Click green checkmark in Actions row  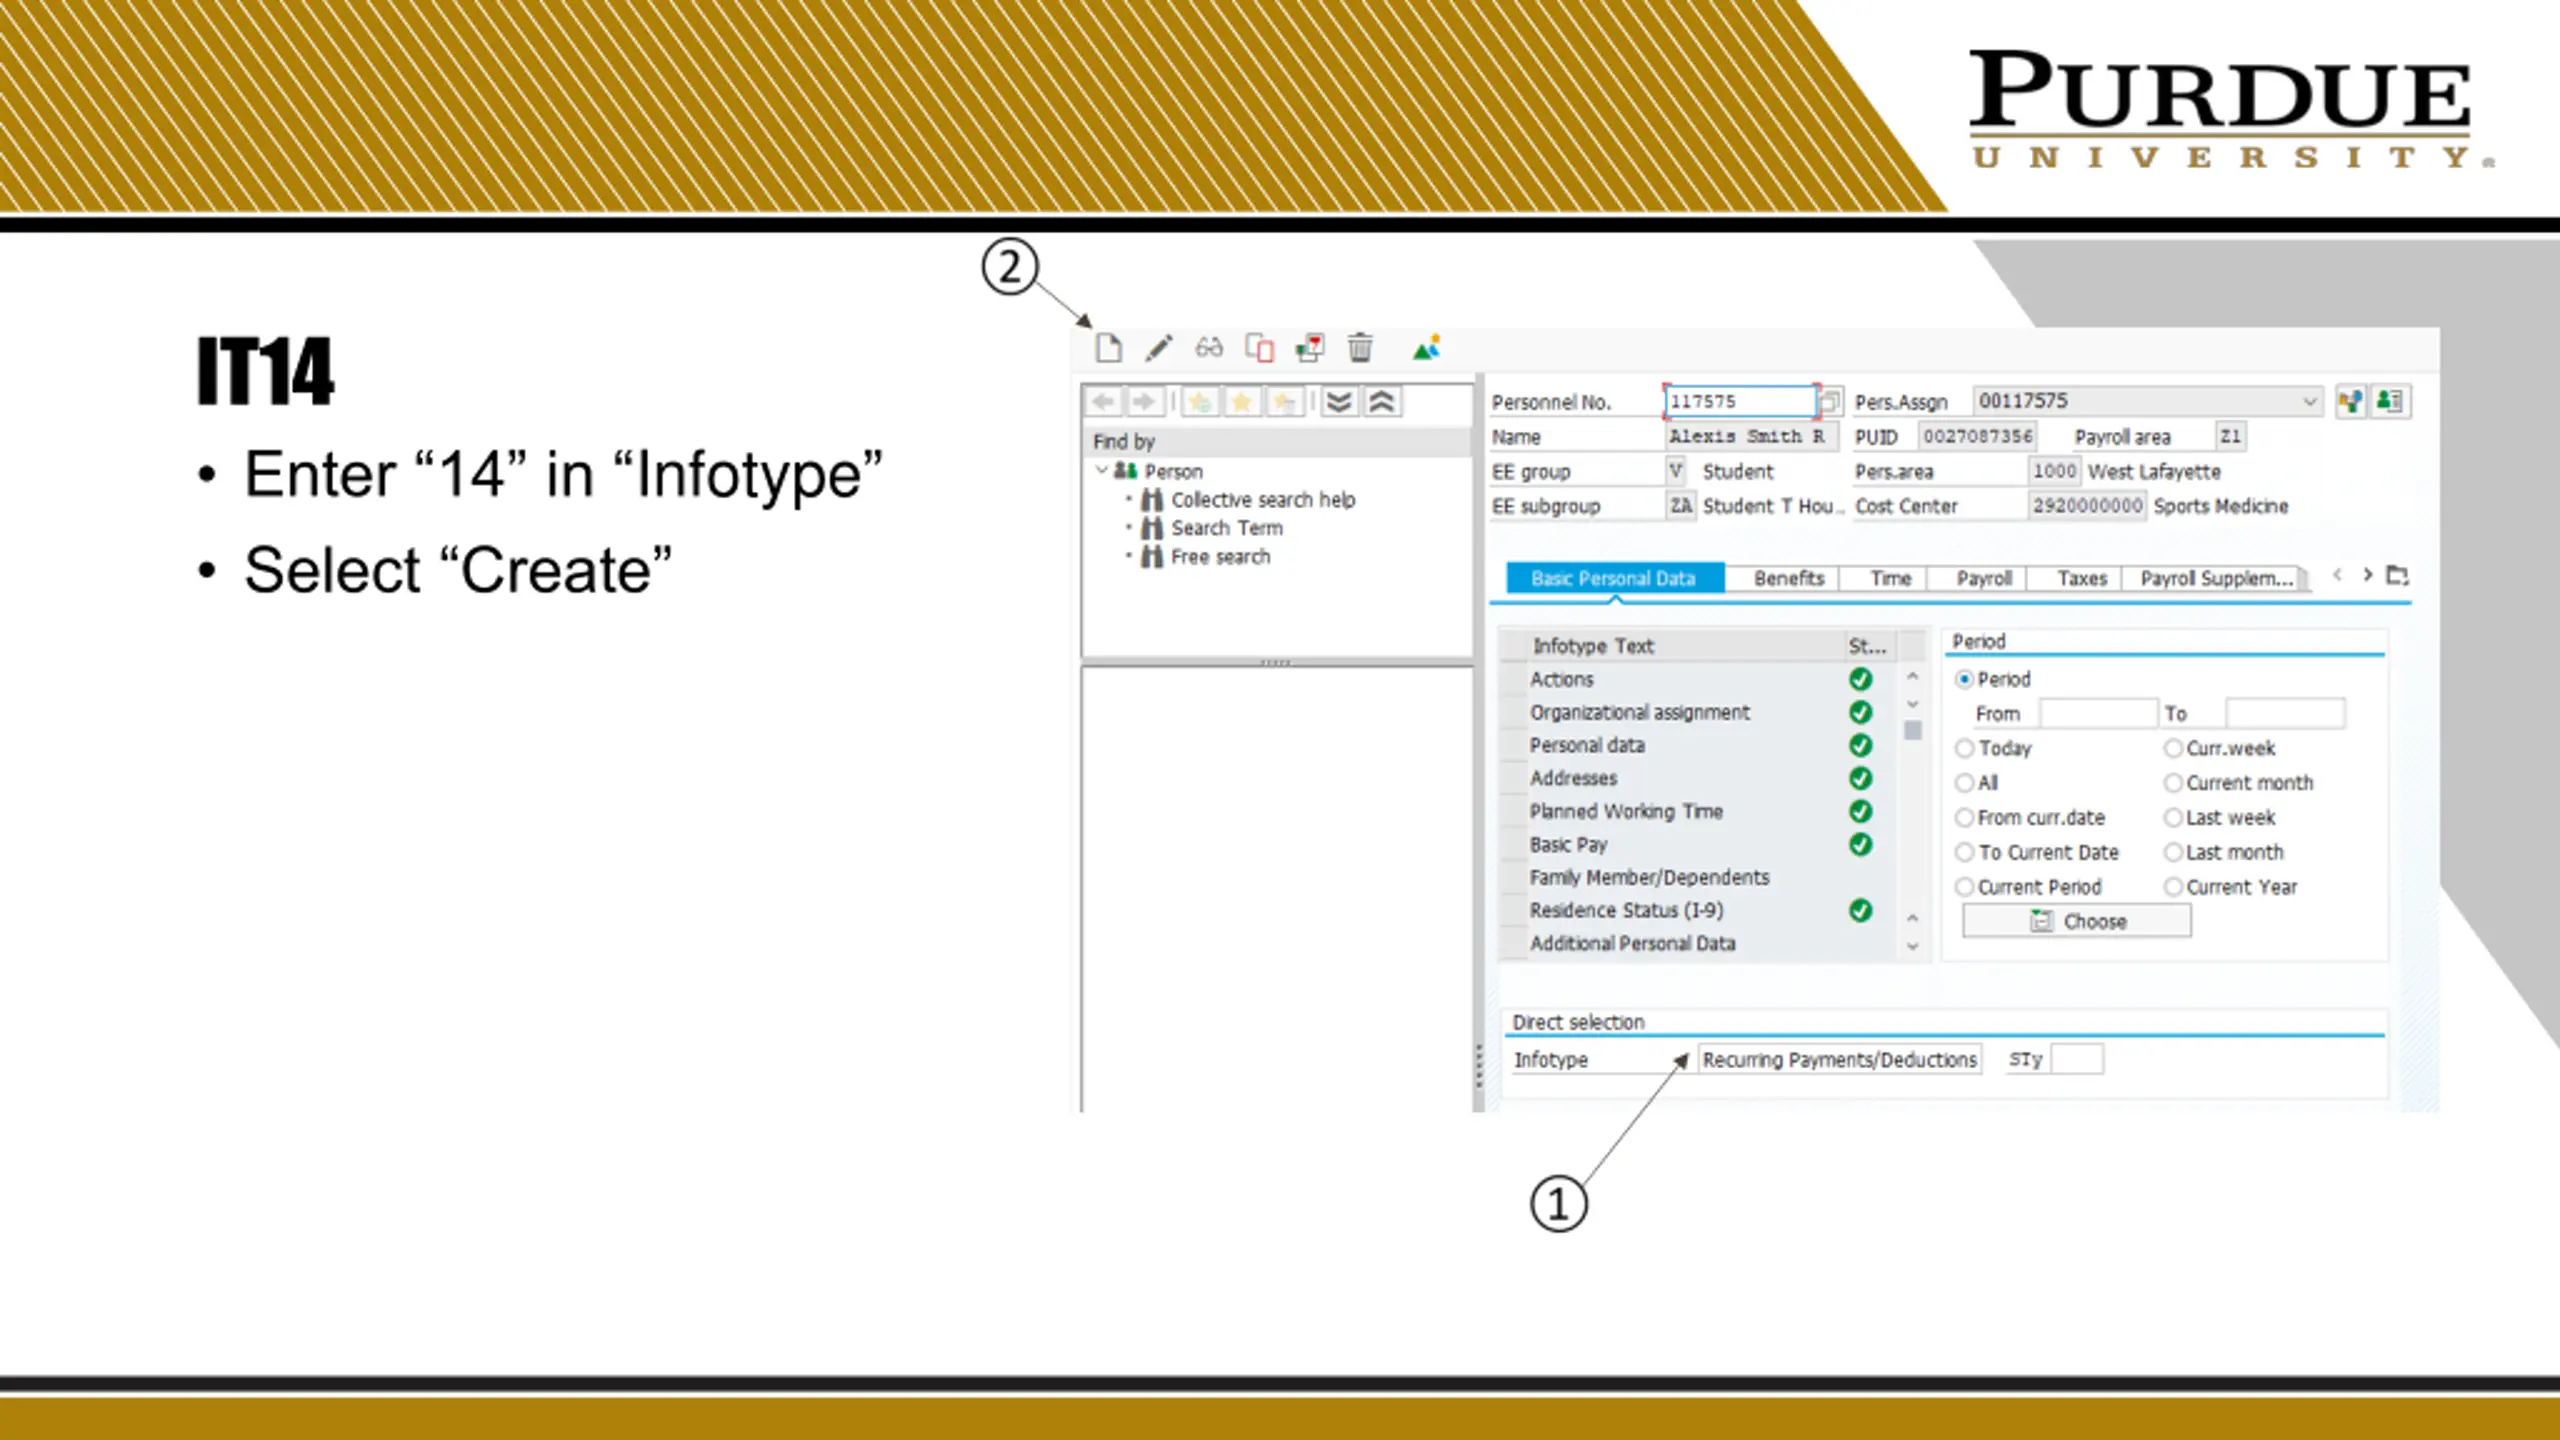click(1860, 679)
